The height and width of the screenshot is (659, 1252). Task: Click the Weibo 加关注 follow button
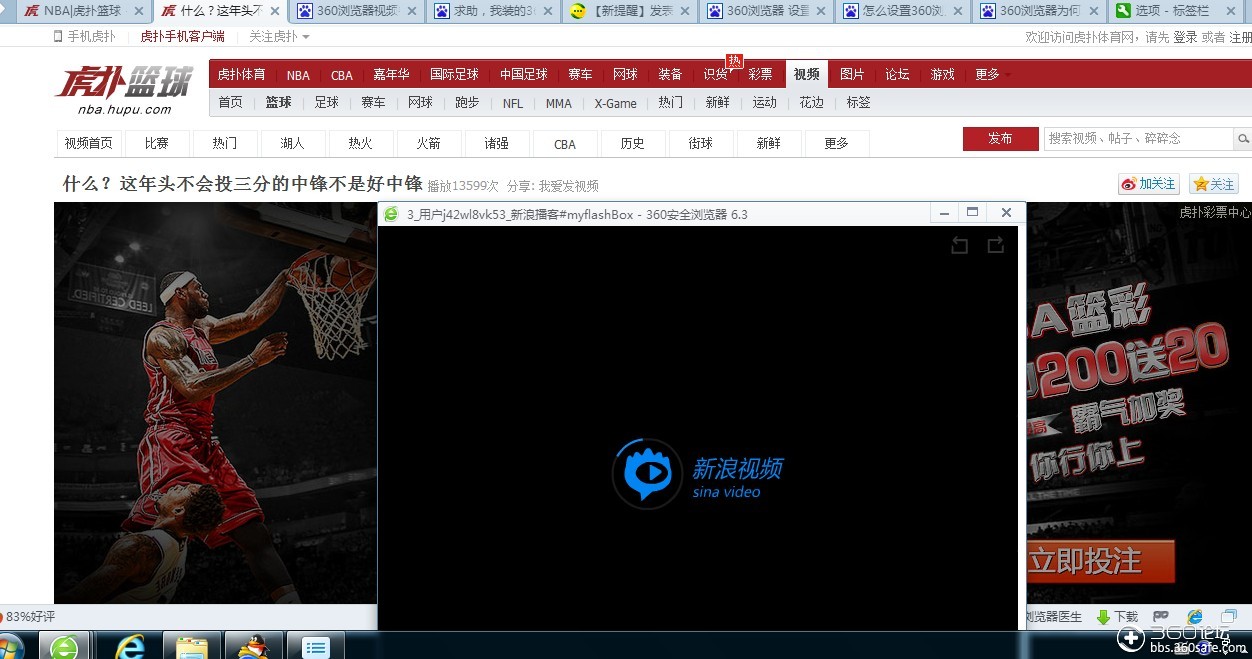[x=1148, y=184]
